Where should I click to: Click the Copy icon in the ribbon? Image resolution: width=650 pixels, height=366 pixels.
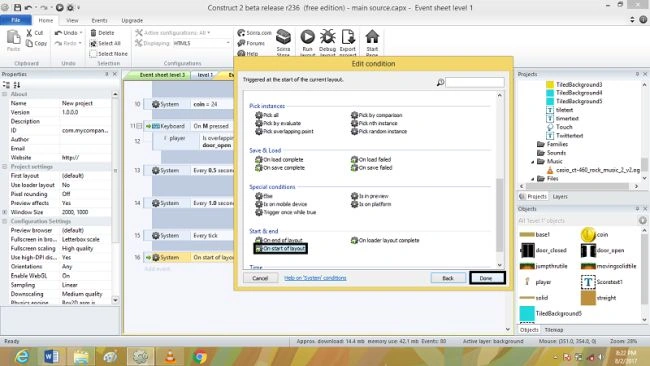[x=29, y=43]
